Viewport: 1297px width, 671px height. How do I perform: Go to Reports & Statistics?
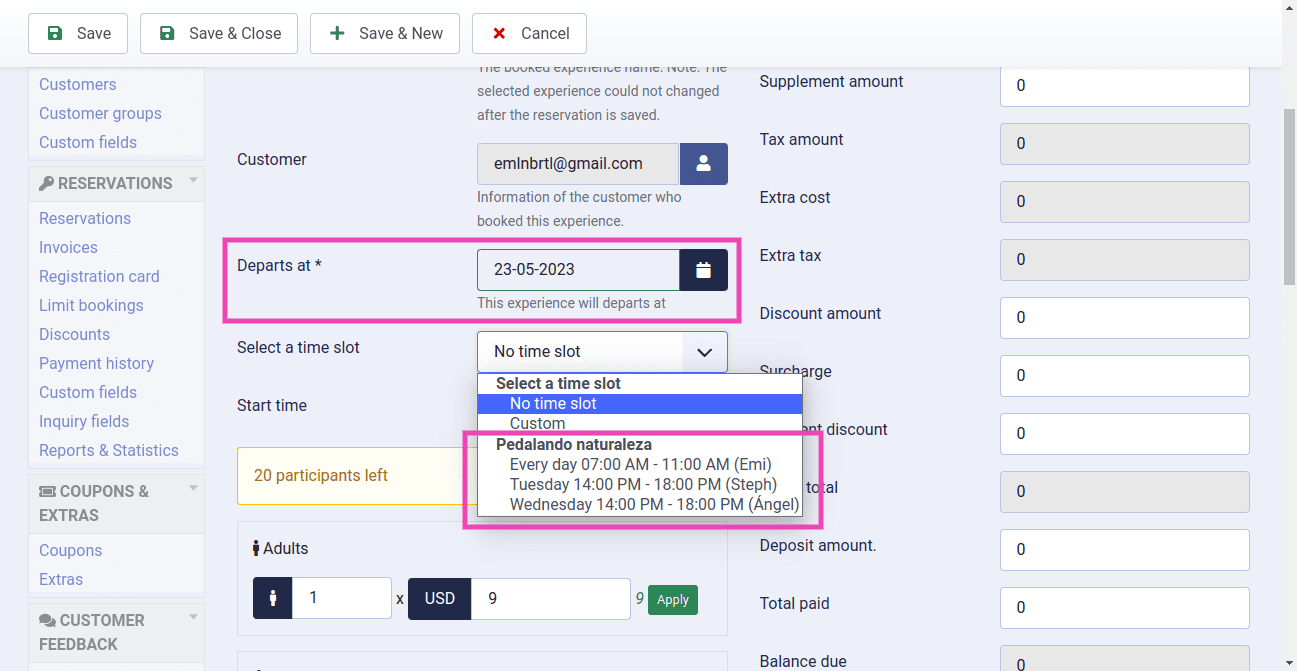pyautogui.click(x=108, y=450)
